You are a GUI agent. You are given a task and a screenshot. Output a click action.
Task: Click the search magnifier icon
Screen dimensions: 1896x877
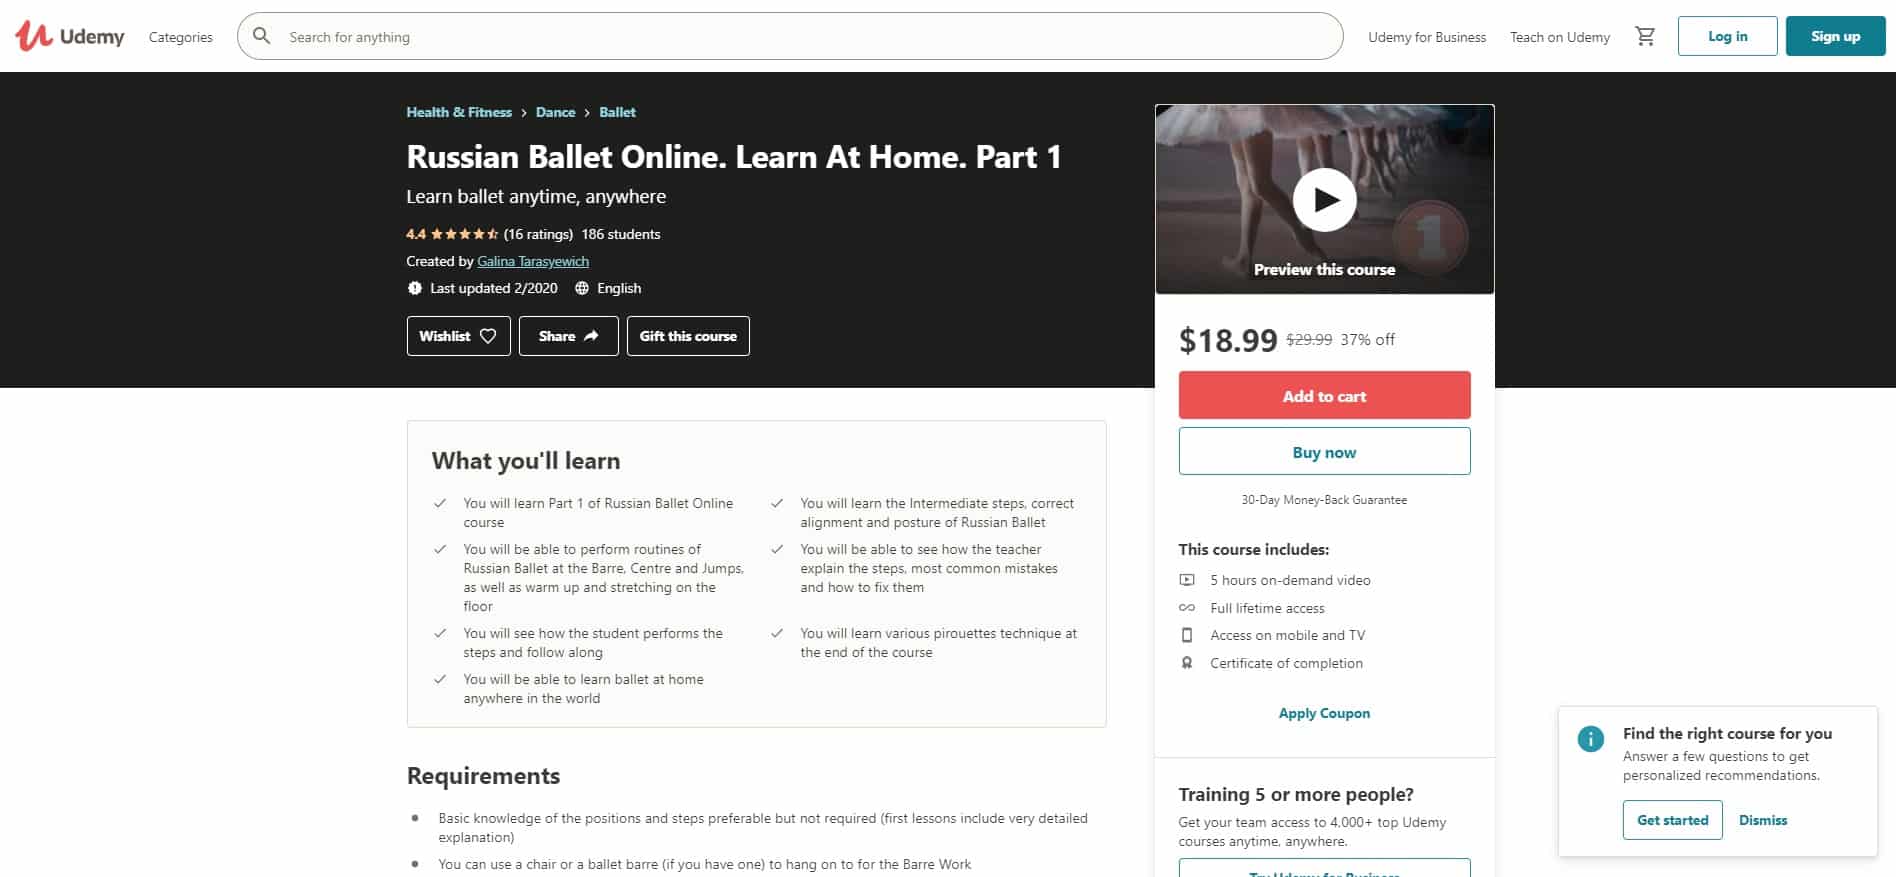(x=261, y=36)
